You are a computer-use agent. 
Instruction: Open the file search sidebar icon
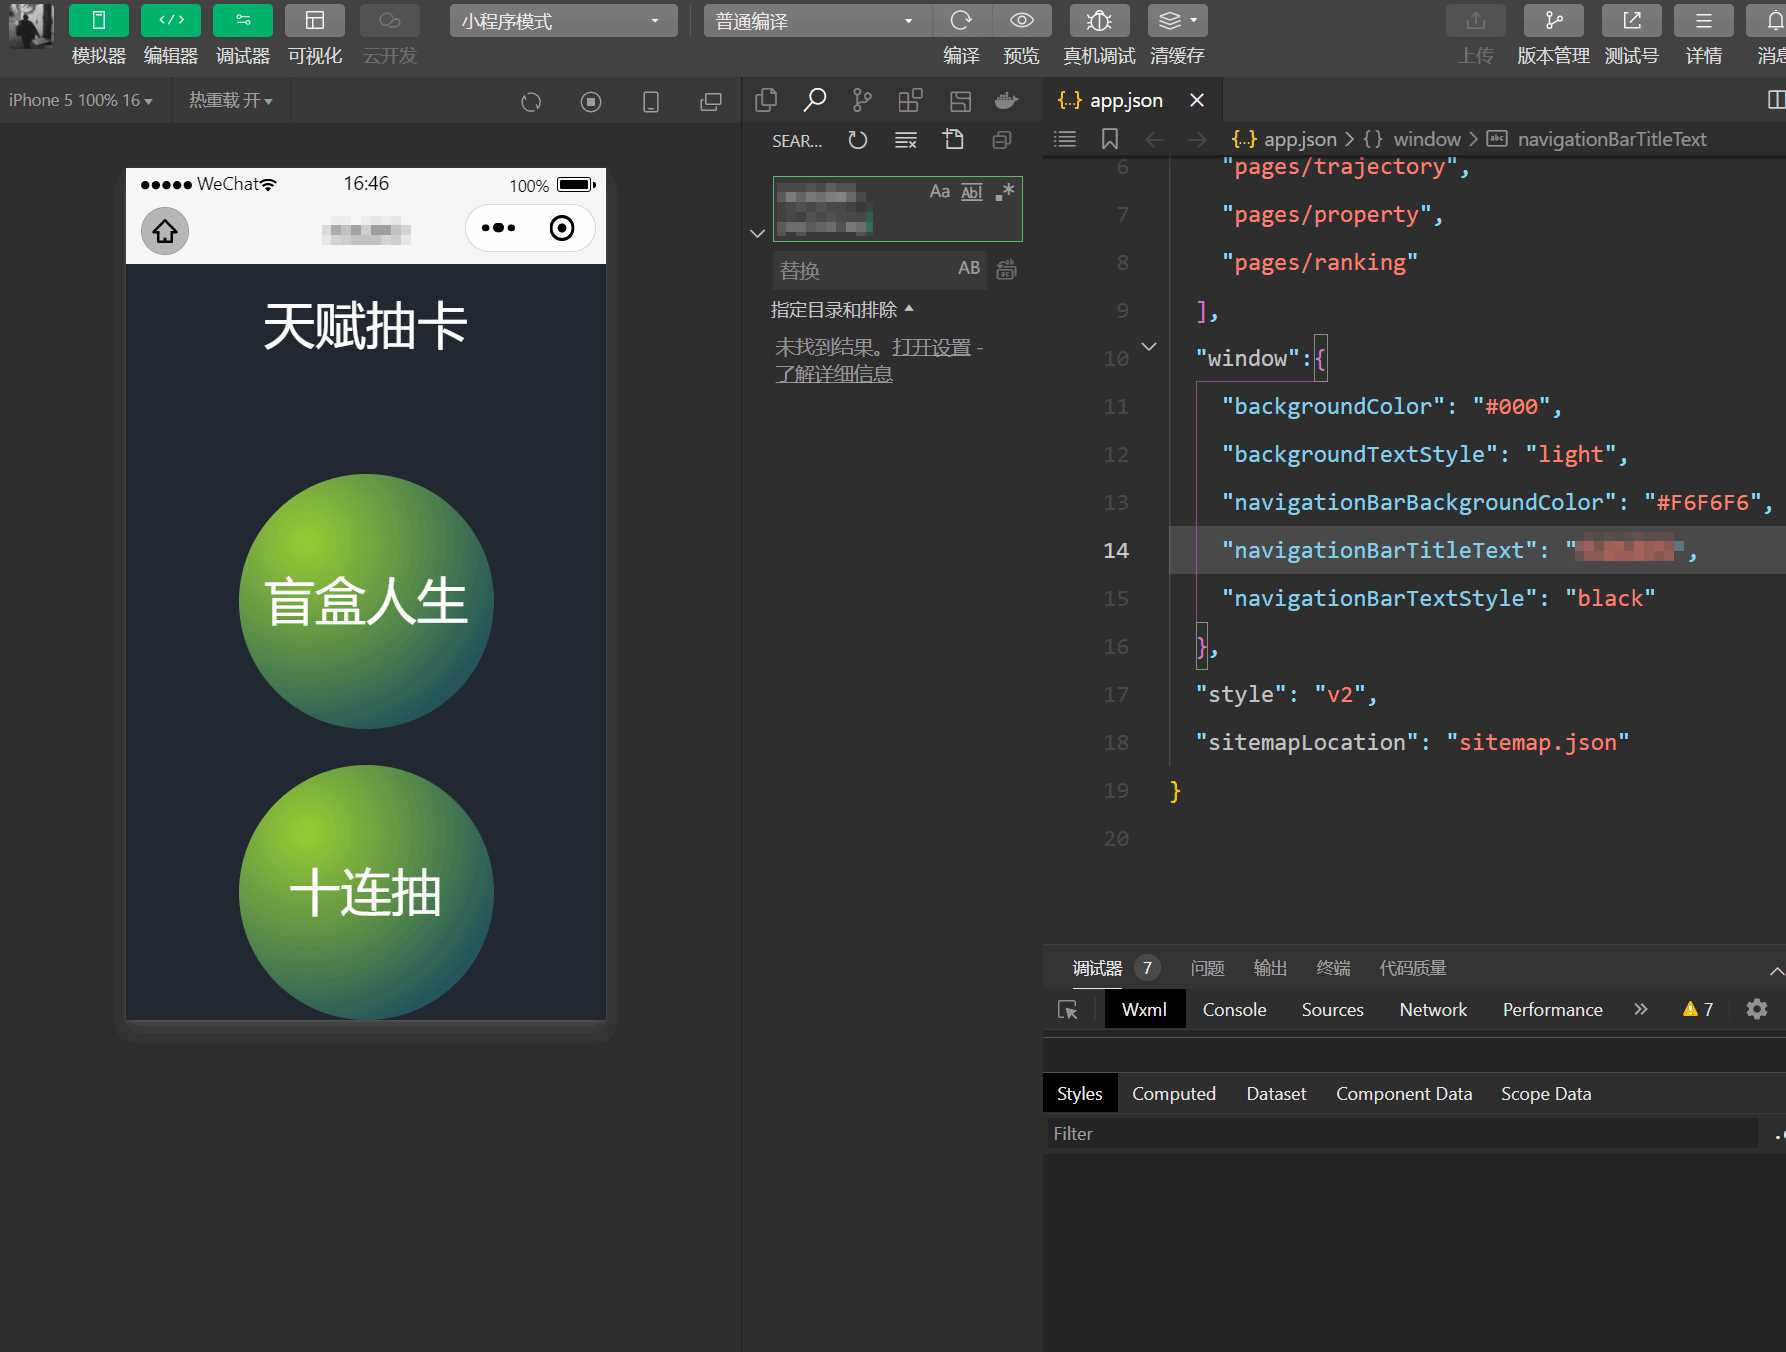point(815,100)
